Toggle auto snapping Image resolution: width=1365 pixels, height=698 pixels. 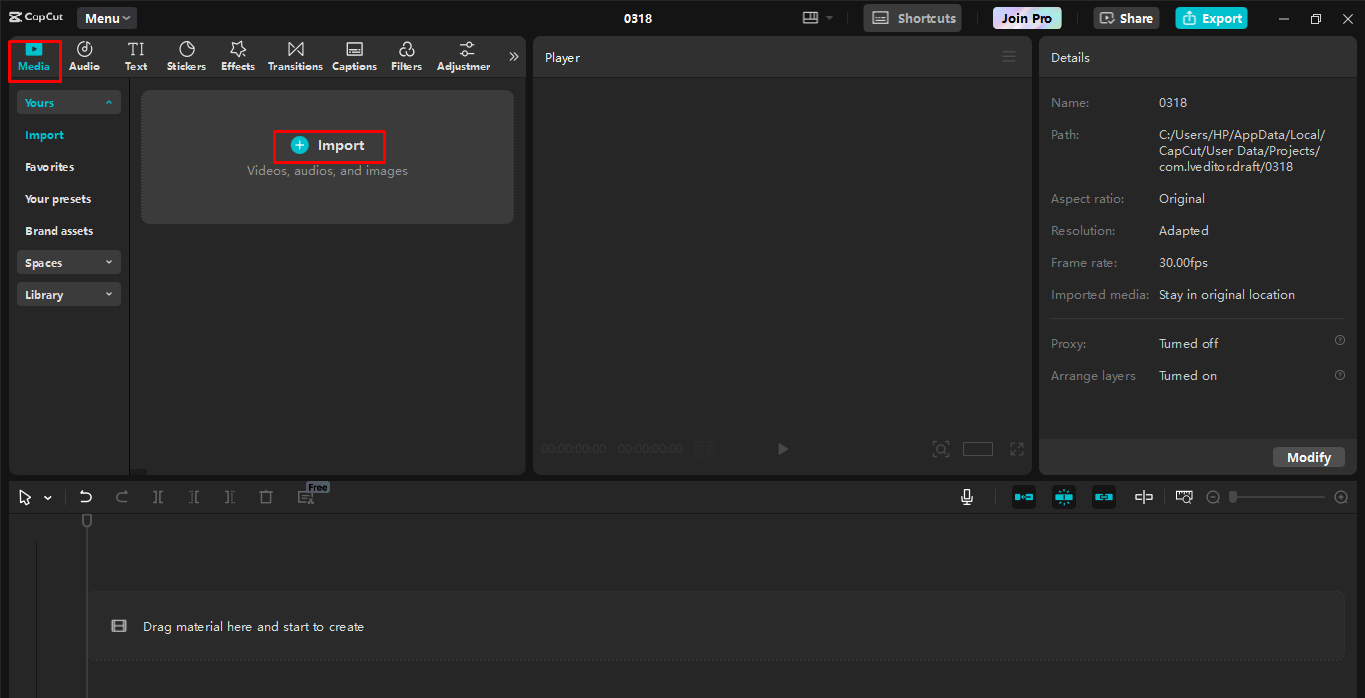coord(1064,497)
